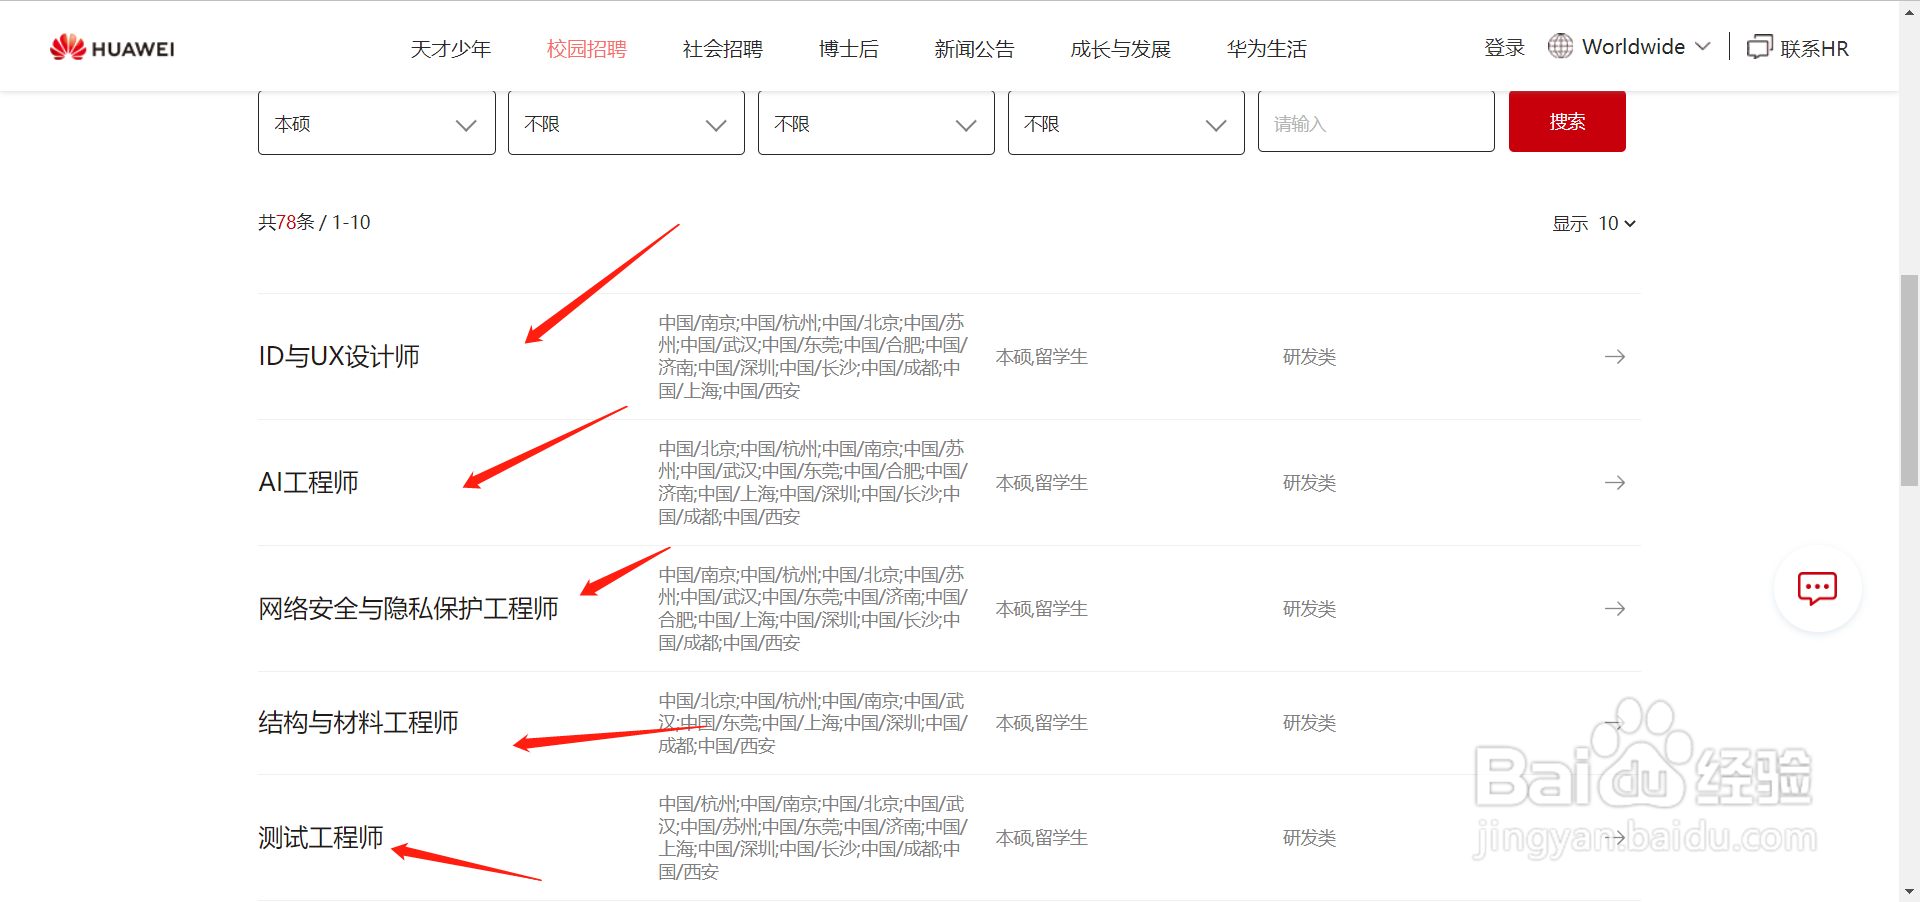This screenshot has height=902, width=1920.
Task: Open the 测试工程师 job posting
Action: (x=321, y=837)
